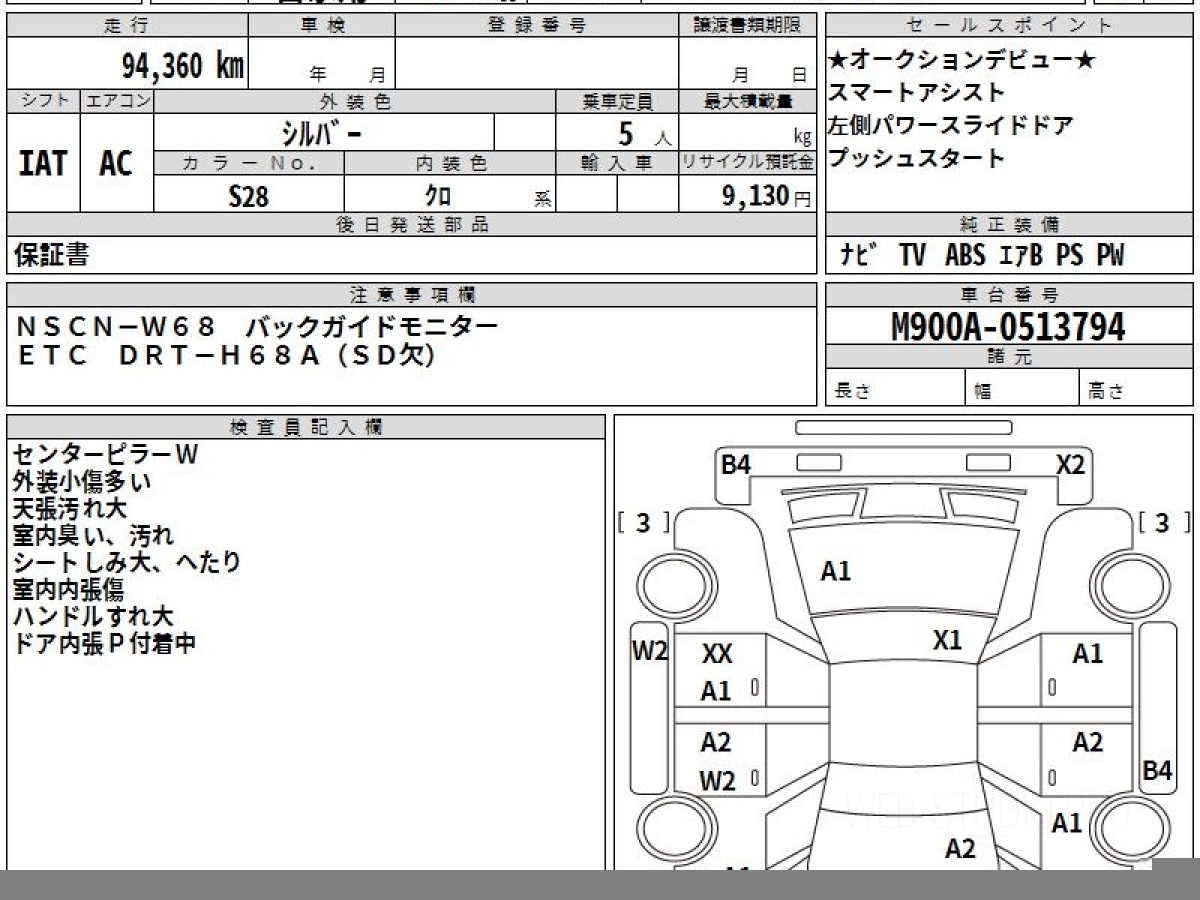Viewport: 1200px width, 900px height.
Task: Click the recycle deposit 9,130円
Action: click(x=766, y=196)
